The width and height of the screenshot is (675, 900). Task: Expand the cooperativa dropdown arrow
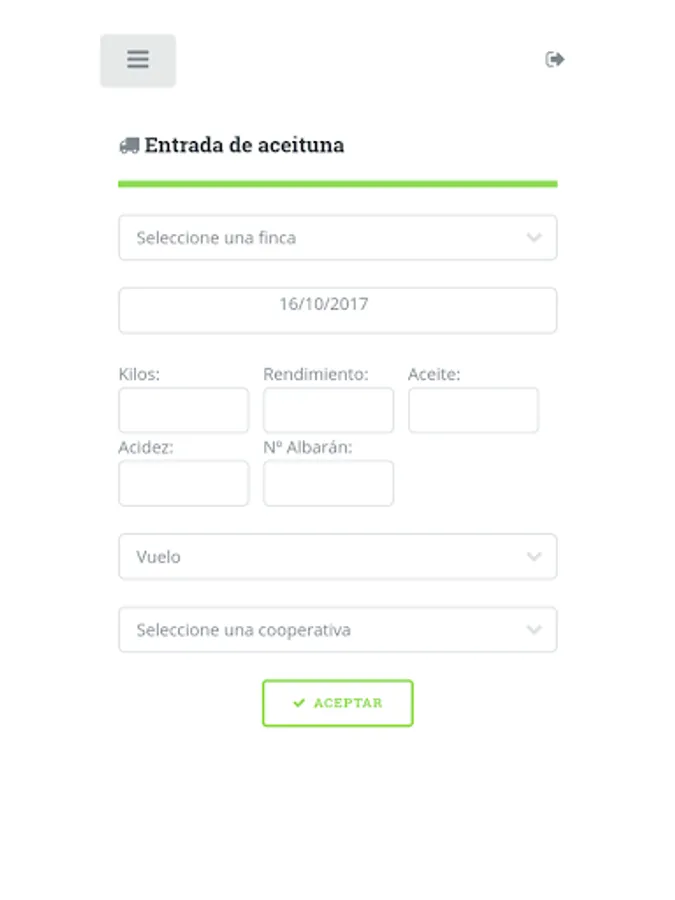(x=534, y=630)
